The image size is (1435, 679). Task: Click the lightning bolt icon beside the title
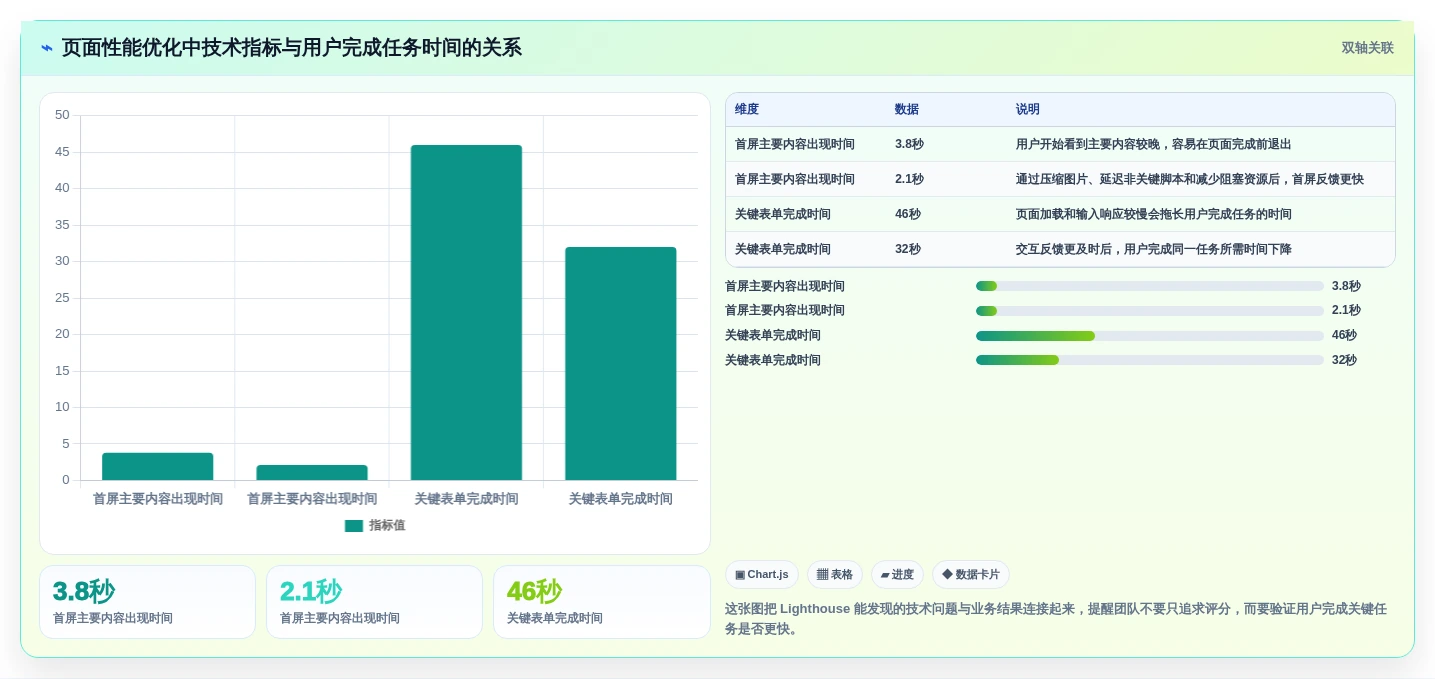tap(47, 48)
